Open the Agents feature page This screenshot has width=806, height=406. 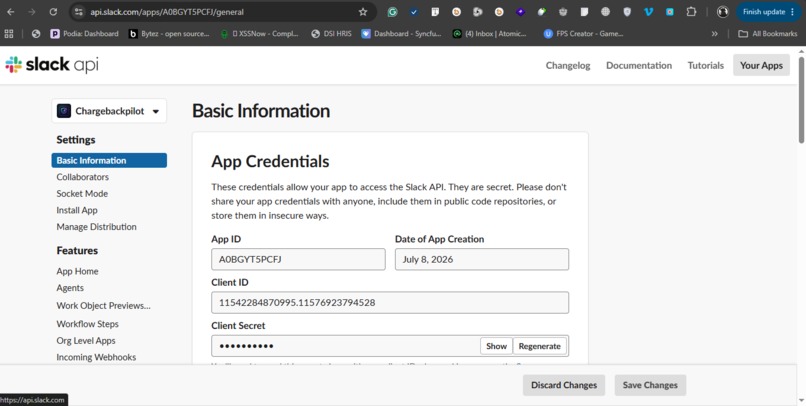click(x=70, y=288)
